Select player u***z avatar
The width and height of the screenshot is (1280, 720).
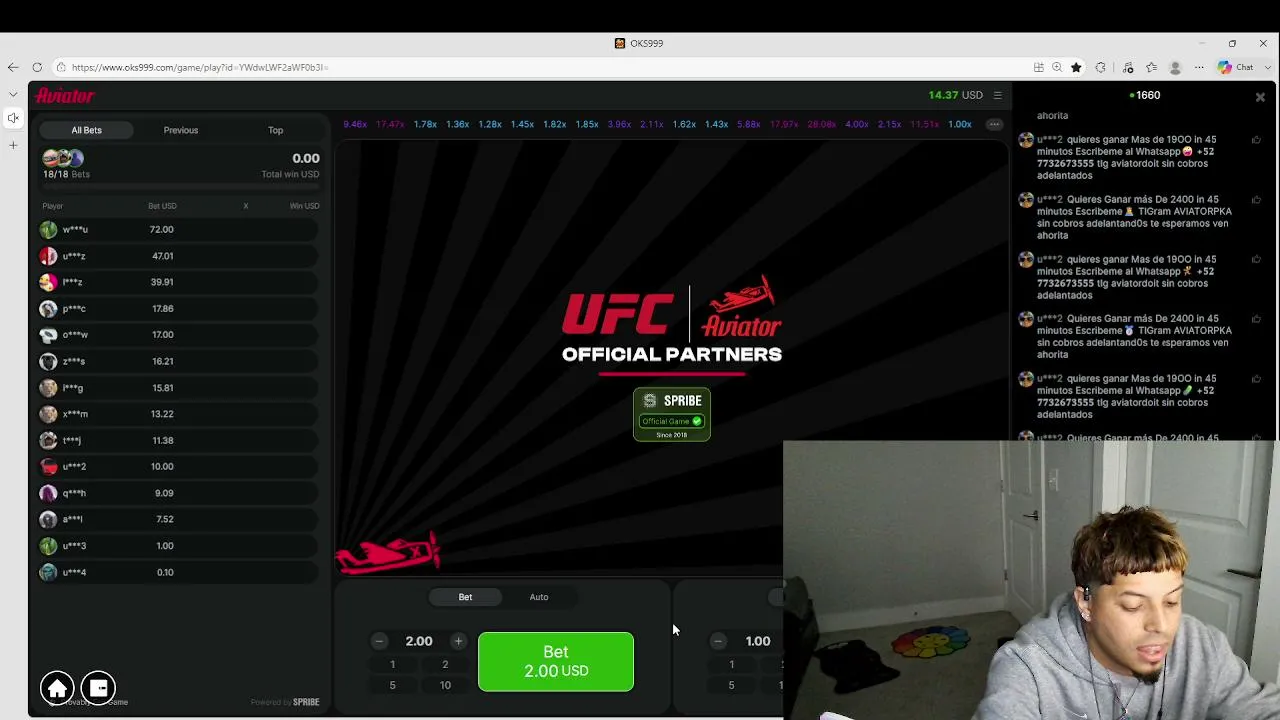(48, 256)
